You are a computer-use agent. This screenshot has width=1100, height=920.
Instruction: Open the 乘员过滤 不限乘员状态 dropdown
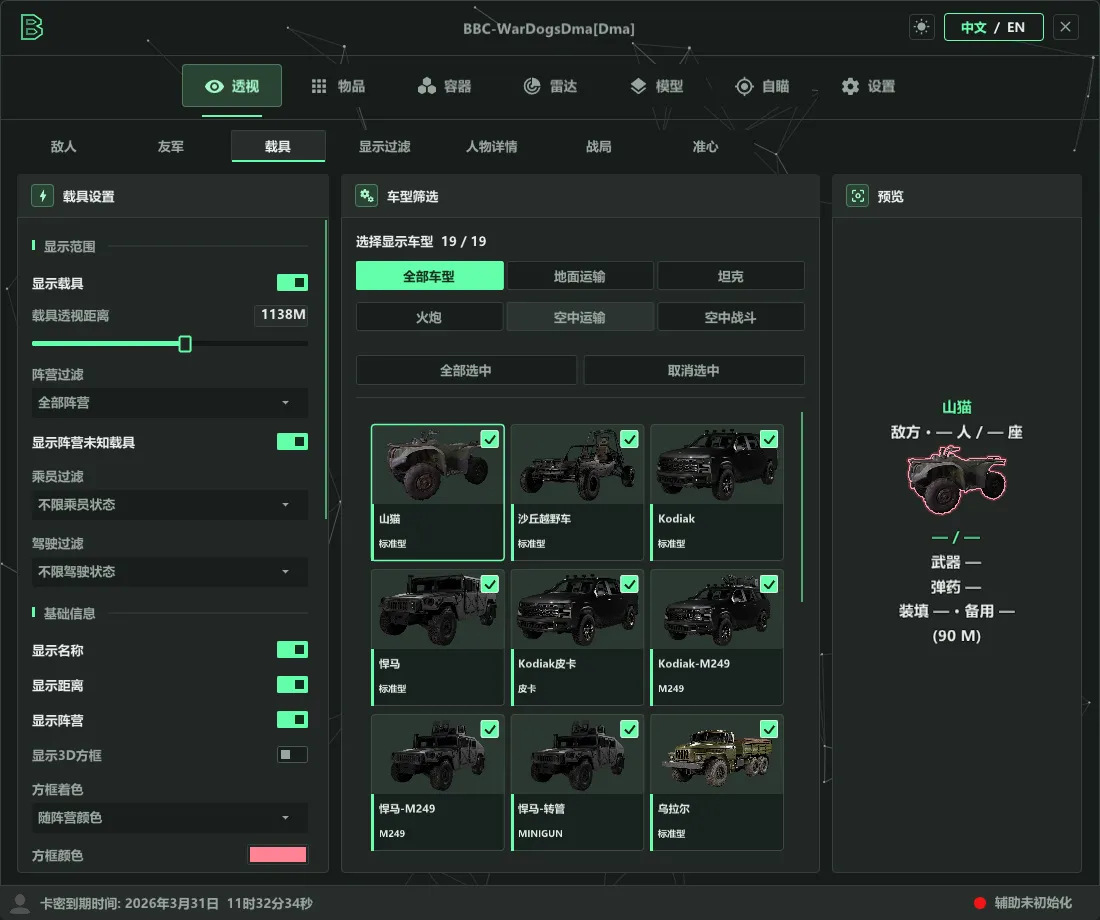[x=170, y=505]
